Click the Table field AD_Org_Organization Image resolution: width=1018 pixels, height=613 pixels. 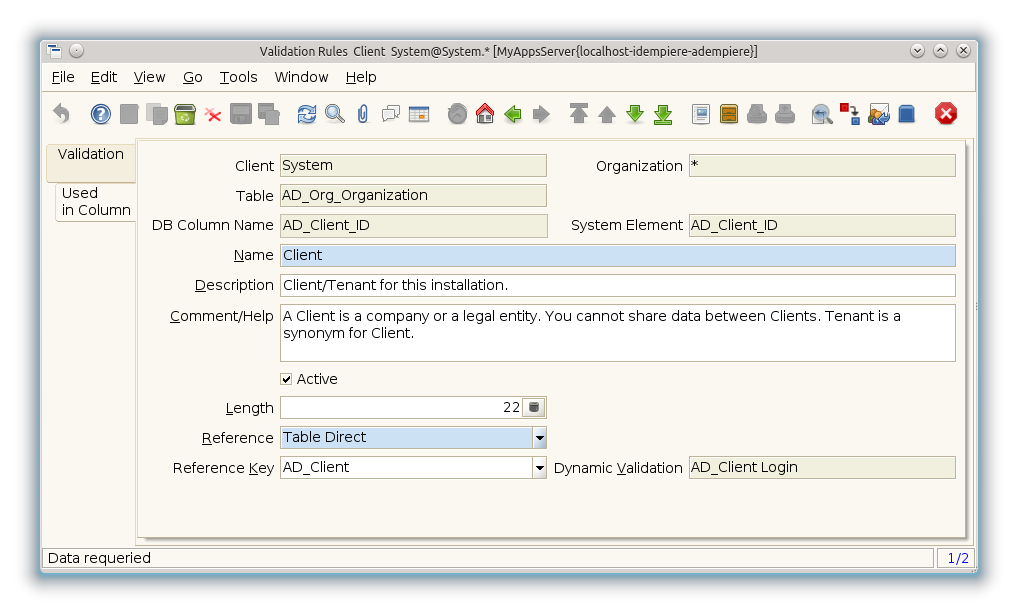pyautogui.click(x=413, y=195)
